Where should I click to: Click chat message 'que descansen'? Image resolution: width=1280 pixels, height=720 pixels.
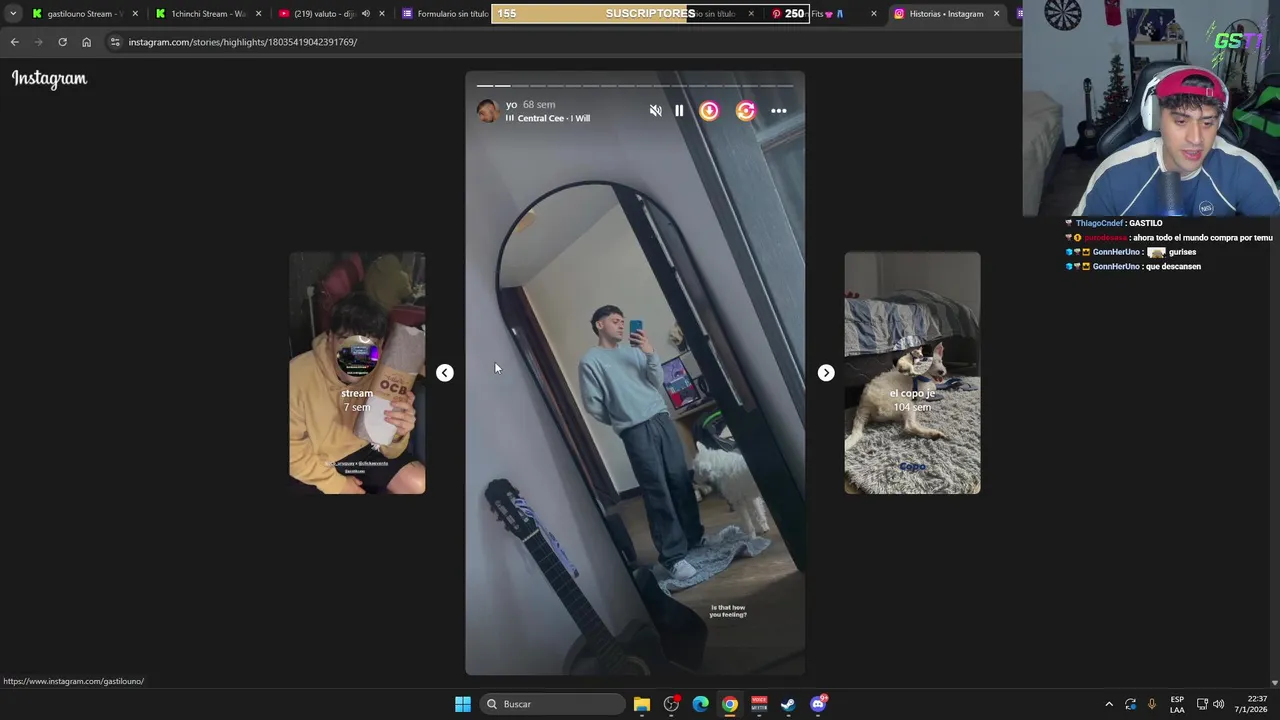coord(1174,267)
